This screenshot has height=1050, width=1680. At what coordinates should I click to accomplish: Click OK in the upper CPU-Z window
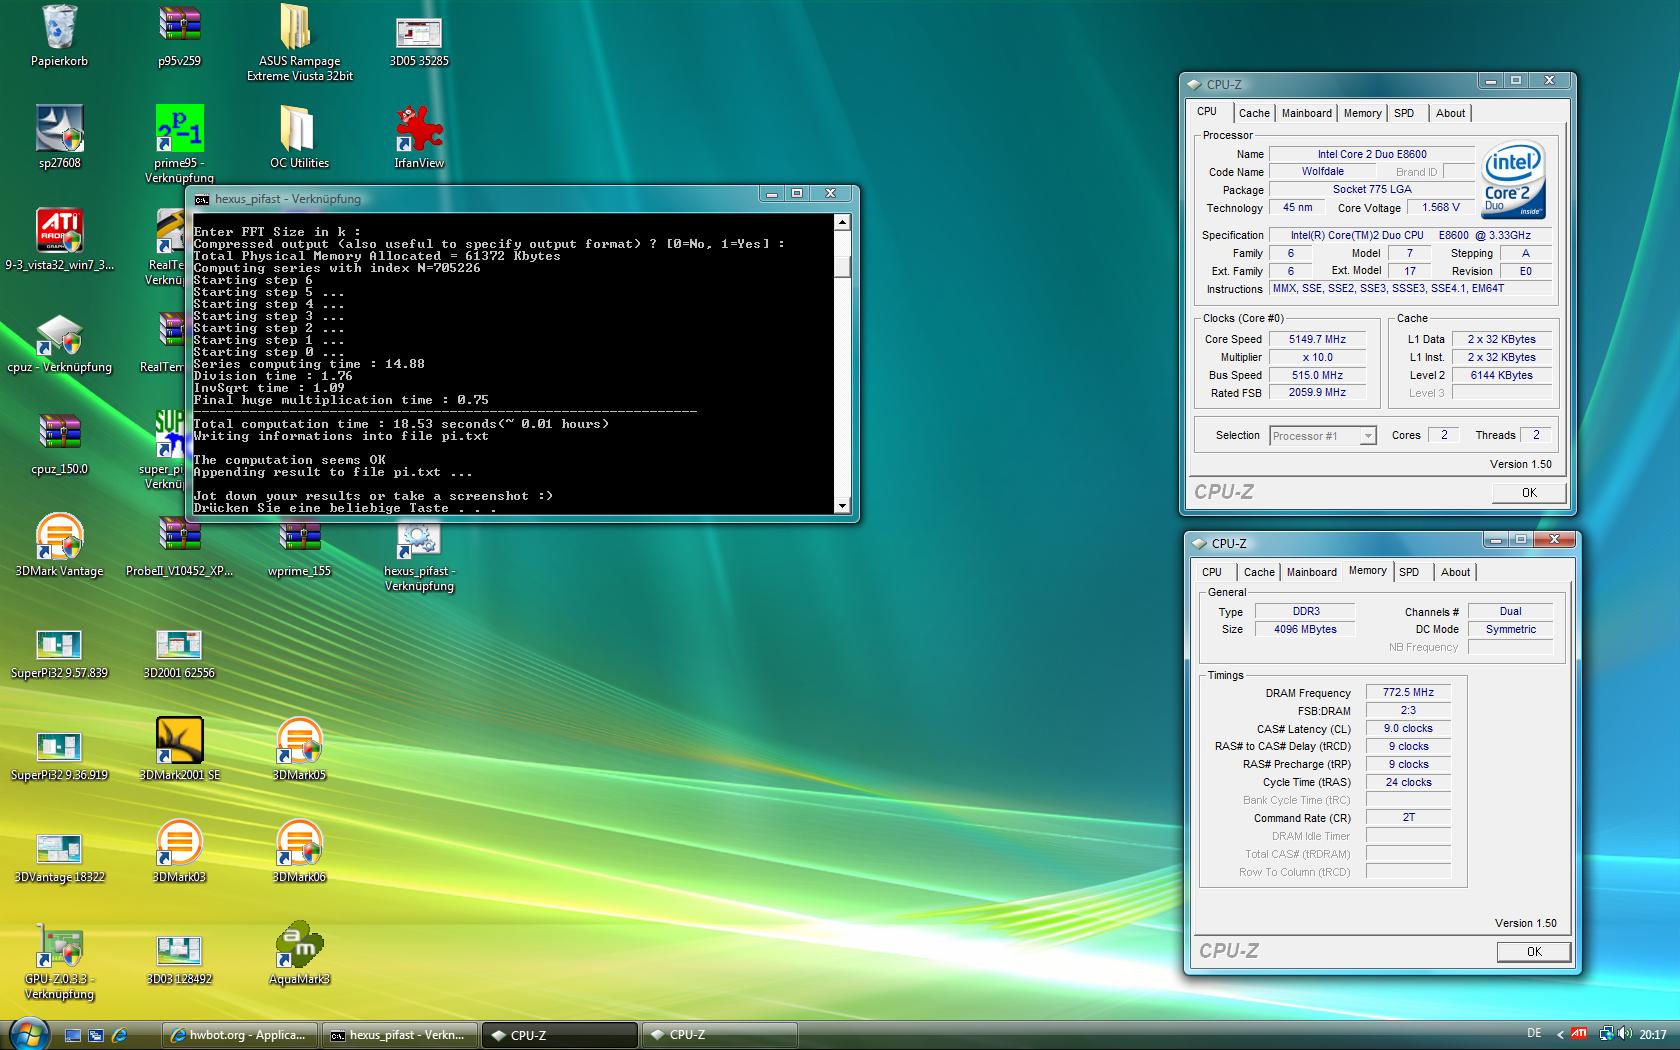tap(1529, 492)
